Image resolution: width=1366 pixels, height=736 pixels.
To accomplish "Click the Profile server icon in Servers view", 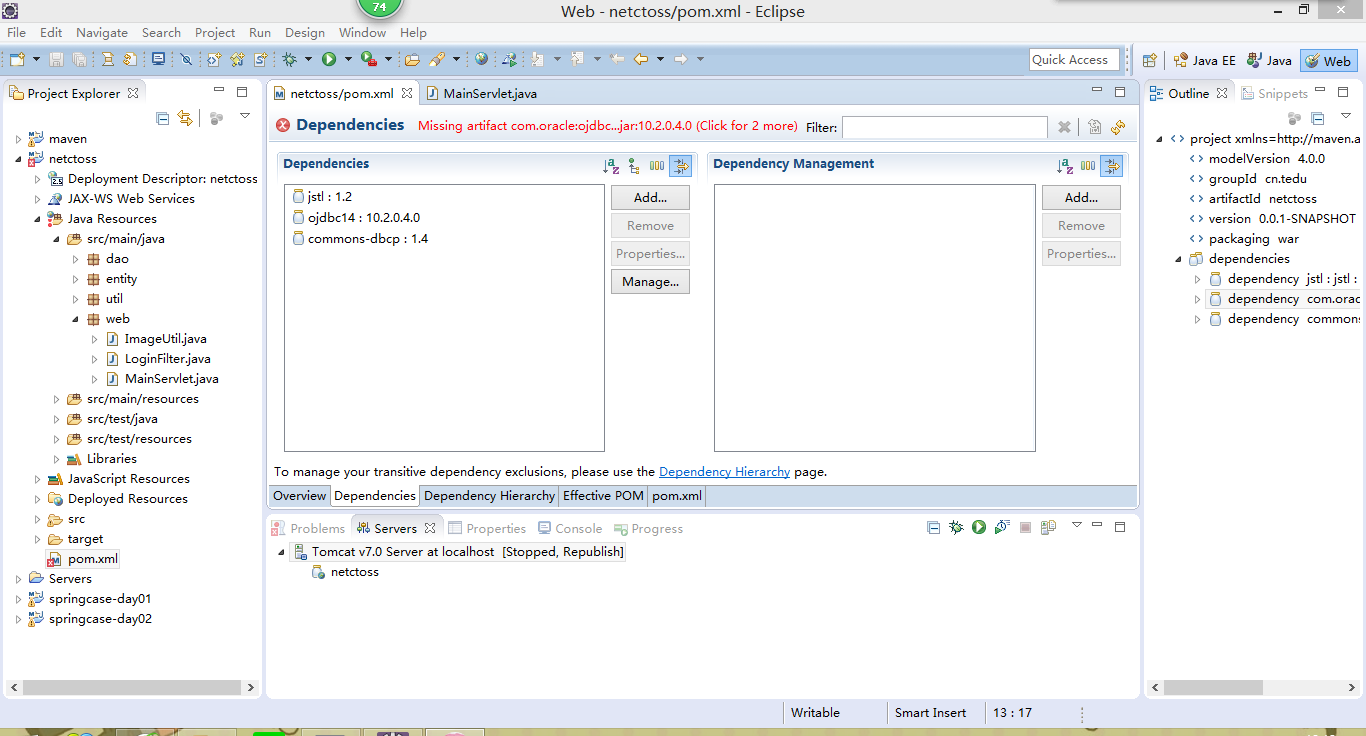I will [1002, 527].
